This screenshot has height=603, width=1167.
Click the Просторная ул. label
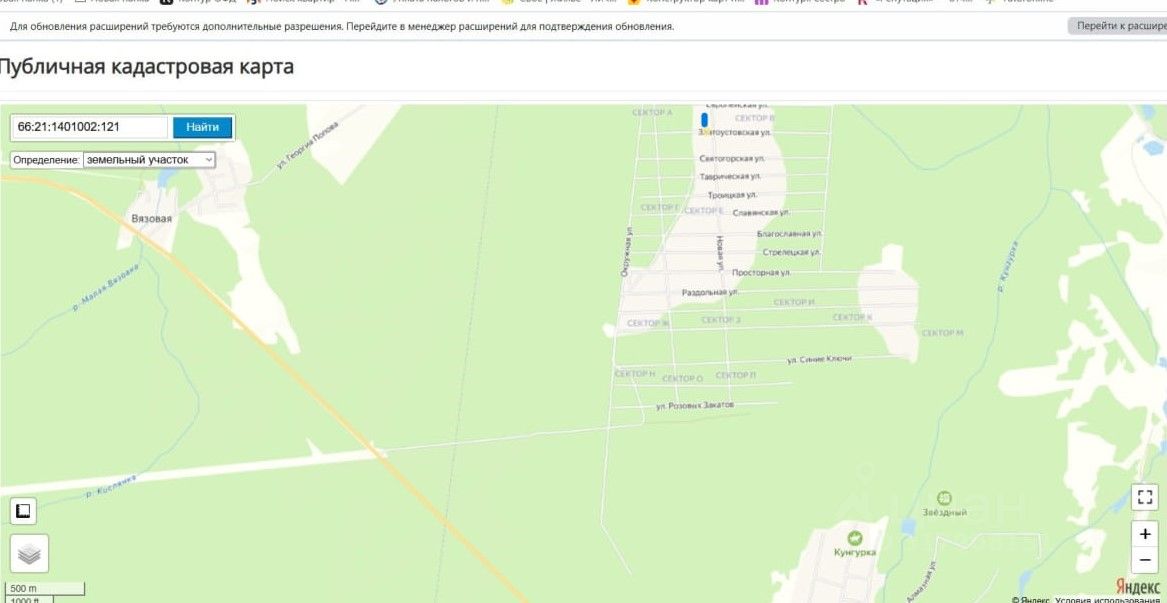point(761,272)
